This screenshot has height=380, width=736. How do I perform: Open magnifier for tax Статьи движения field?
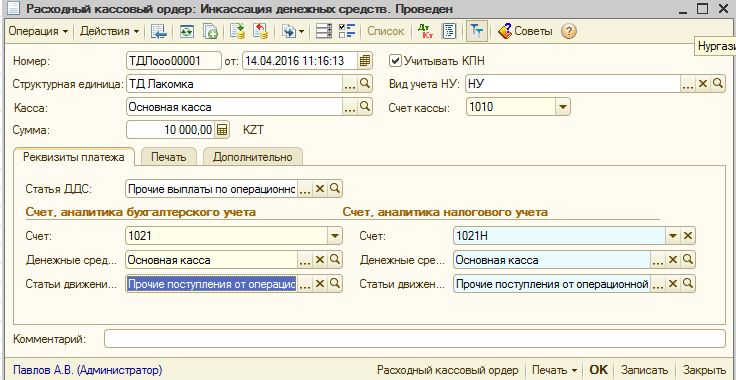[688, 284]
